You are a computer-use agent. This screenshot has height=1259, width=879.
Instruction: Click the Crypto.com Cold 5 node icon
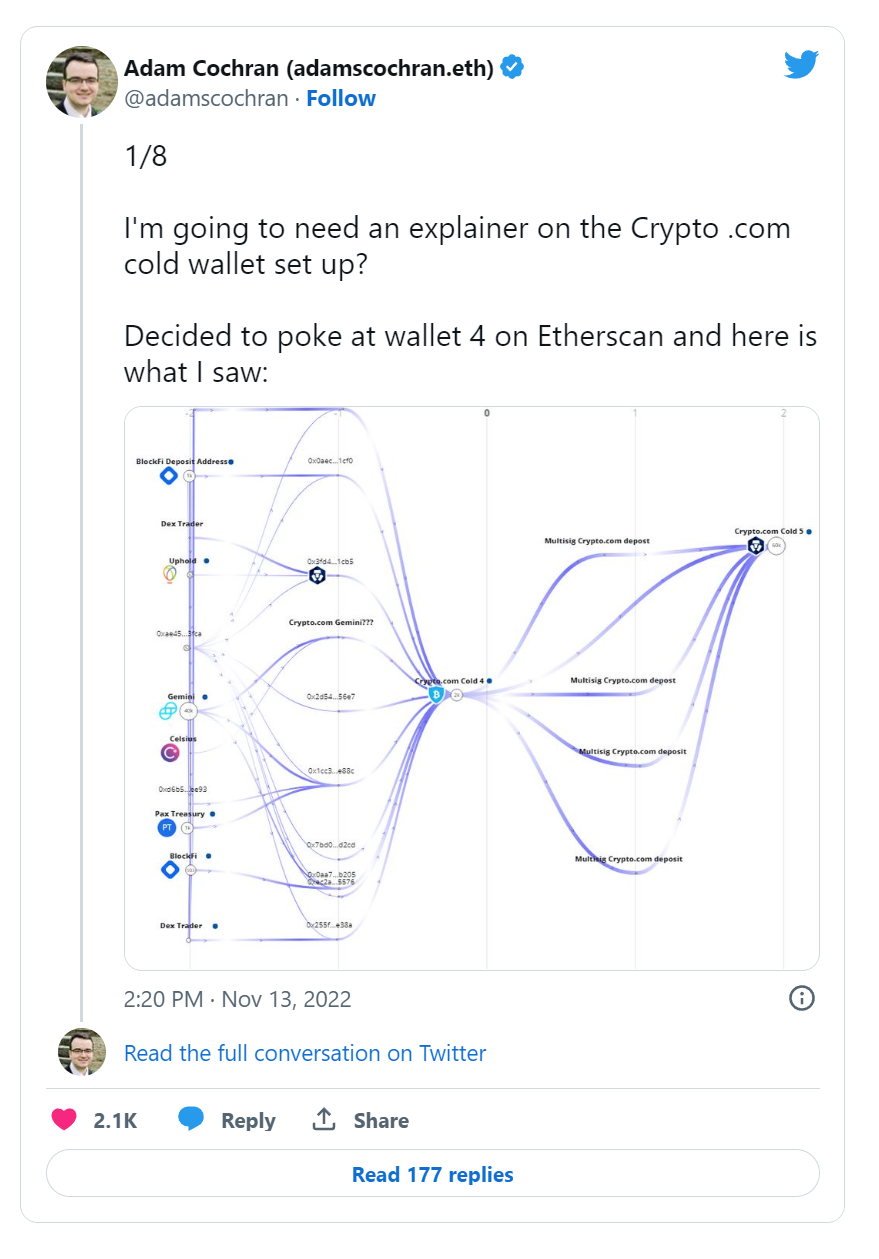(x=756, y=545)
